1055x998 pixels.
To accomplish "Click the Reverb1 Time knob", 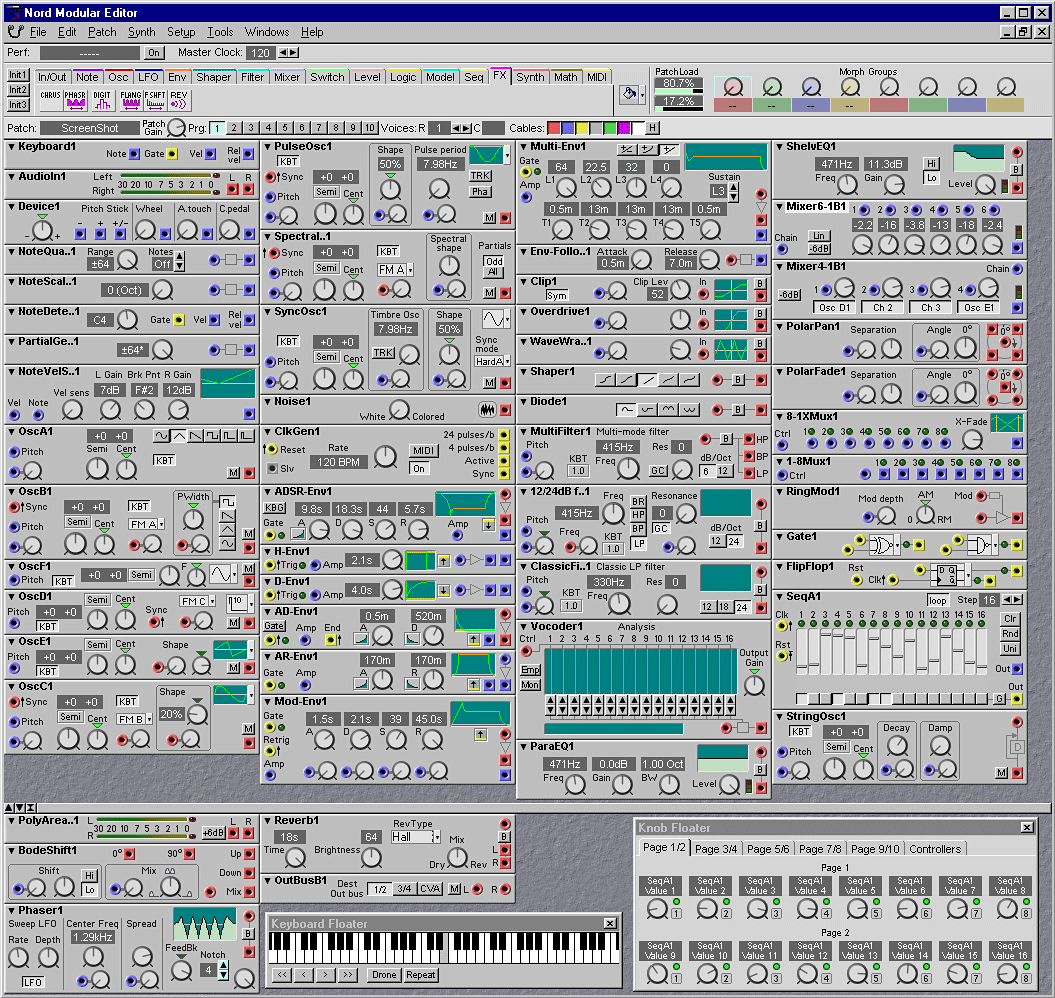I will 295,857.
